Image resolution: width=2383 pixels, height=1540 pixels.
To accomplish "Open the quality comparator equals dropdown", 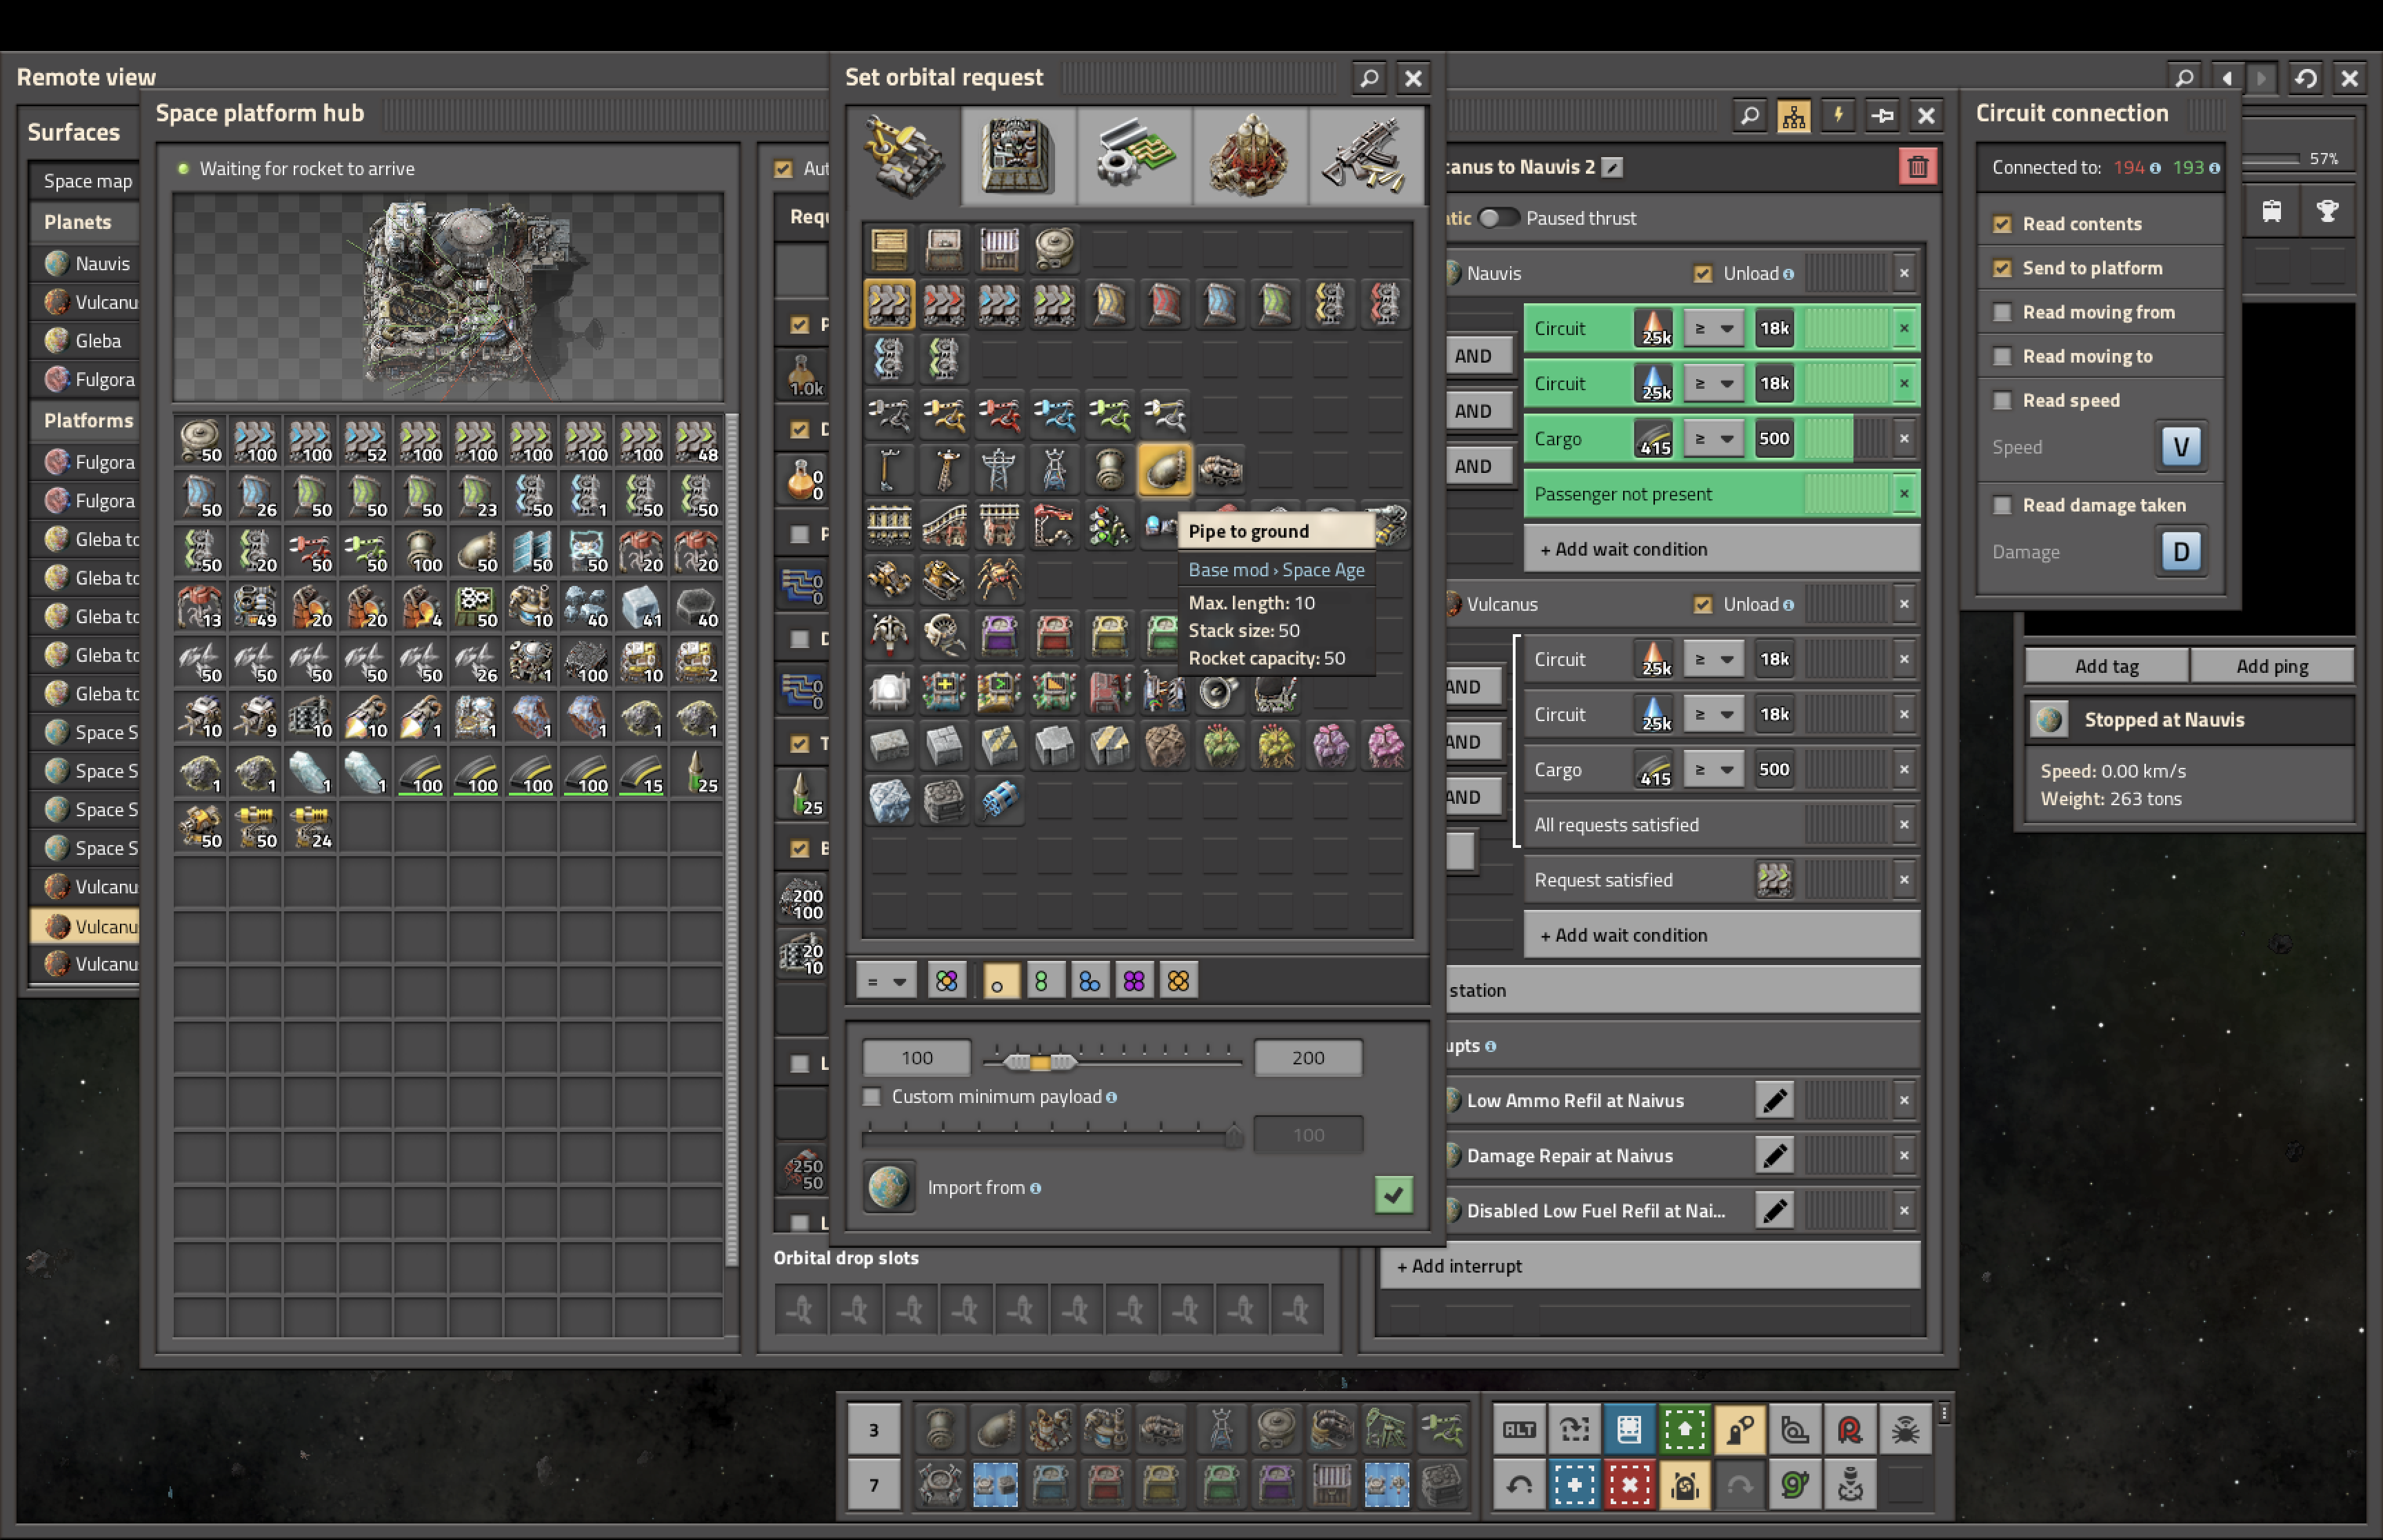I will coord(885,981).
